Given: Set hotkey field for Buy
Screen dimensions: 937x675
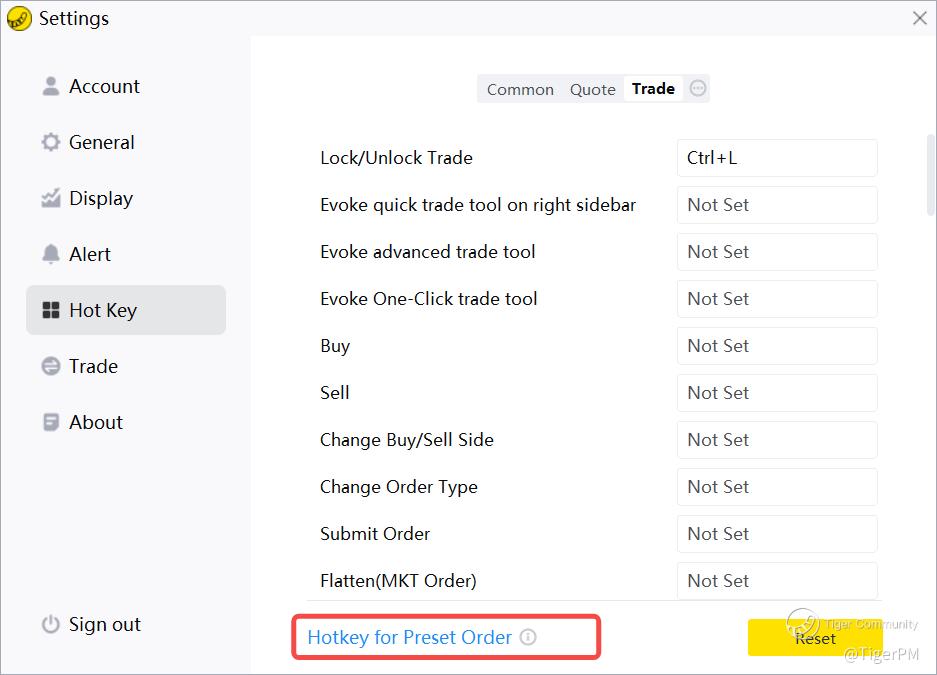Looking at the screenshot, I should click(777, 346).
